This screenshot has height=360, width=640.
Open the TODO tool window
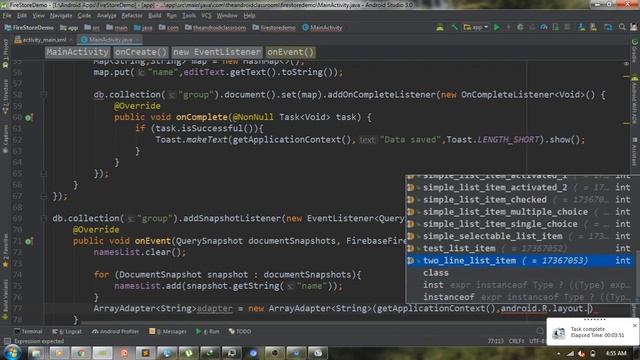click(240, 331)
